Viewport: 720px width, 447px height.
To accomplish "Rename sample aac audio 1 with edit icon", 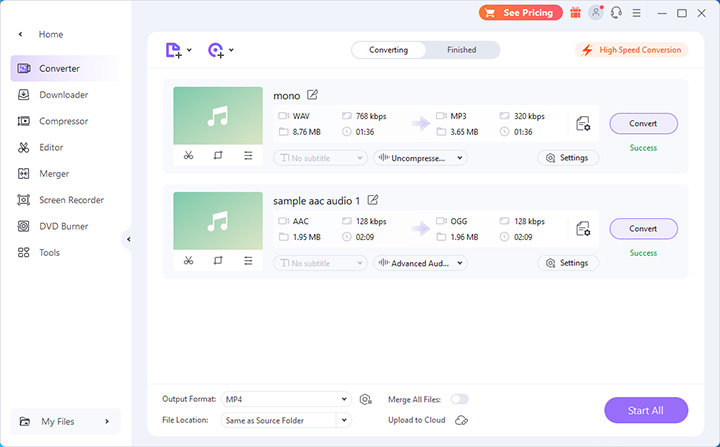I will click(x=373, y=200).
